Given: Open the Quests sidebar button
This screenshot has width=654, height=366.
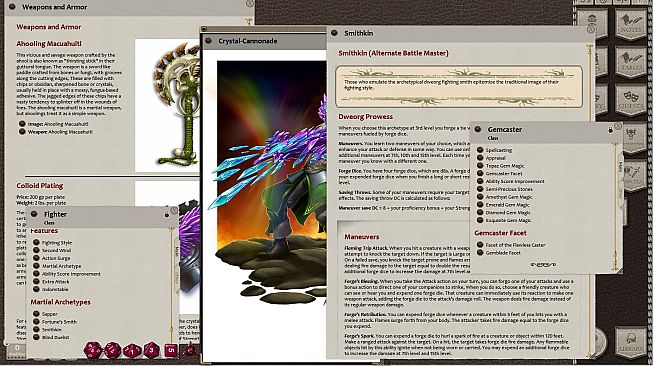Looking at the screenshot, I should [631, 100].
